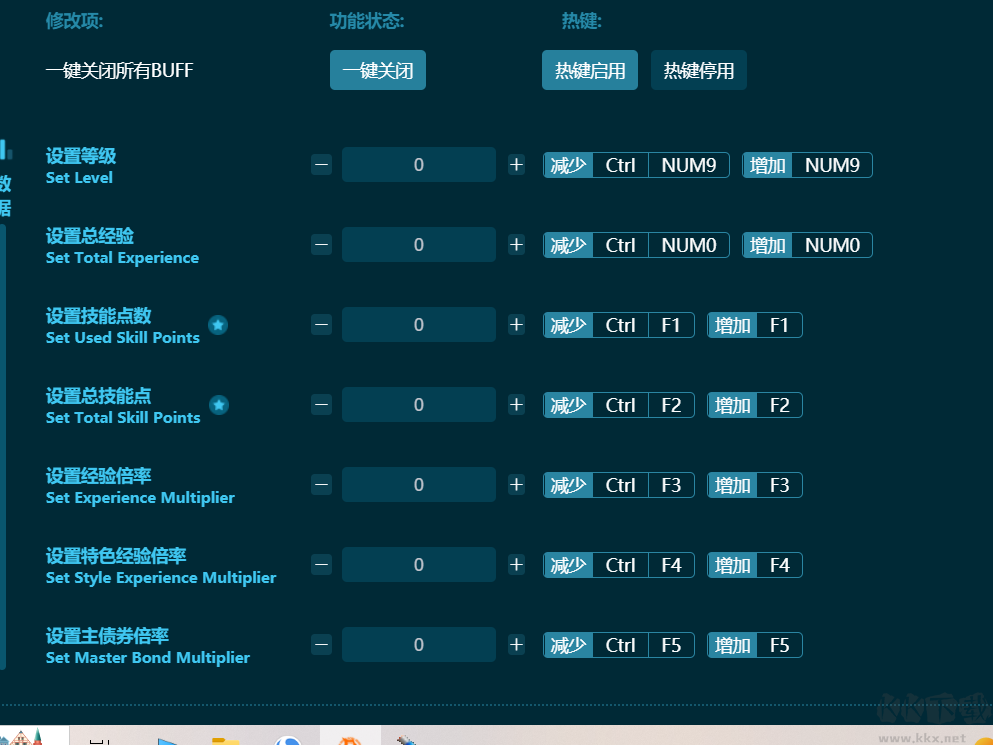
Task: Click the Set Experience Multiplier value field
Action: point(419,485)
